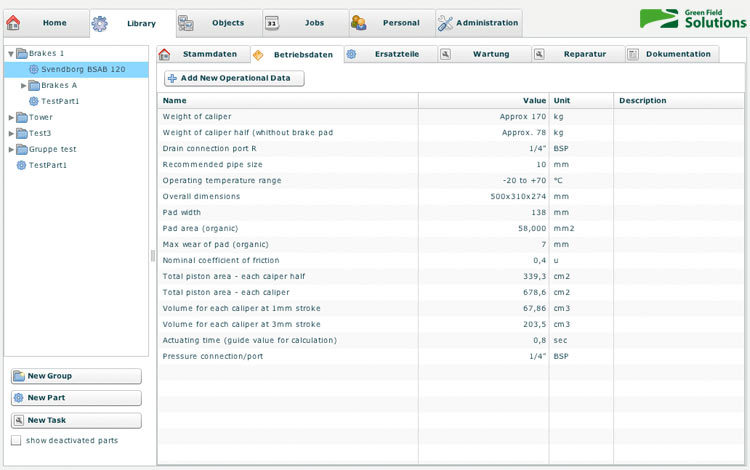Screen dimensions: 750x470
Task: Collapse the Brakes 1 folder
Action: (x=10, y=54)
